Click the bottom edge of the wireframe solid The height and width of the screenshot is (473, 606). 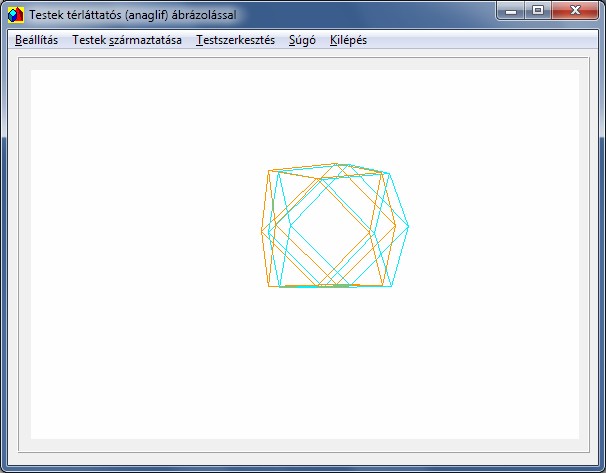point(330,286)
